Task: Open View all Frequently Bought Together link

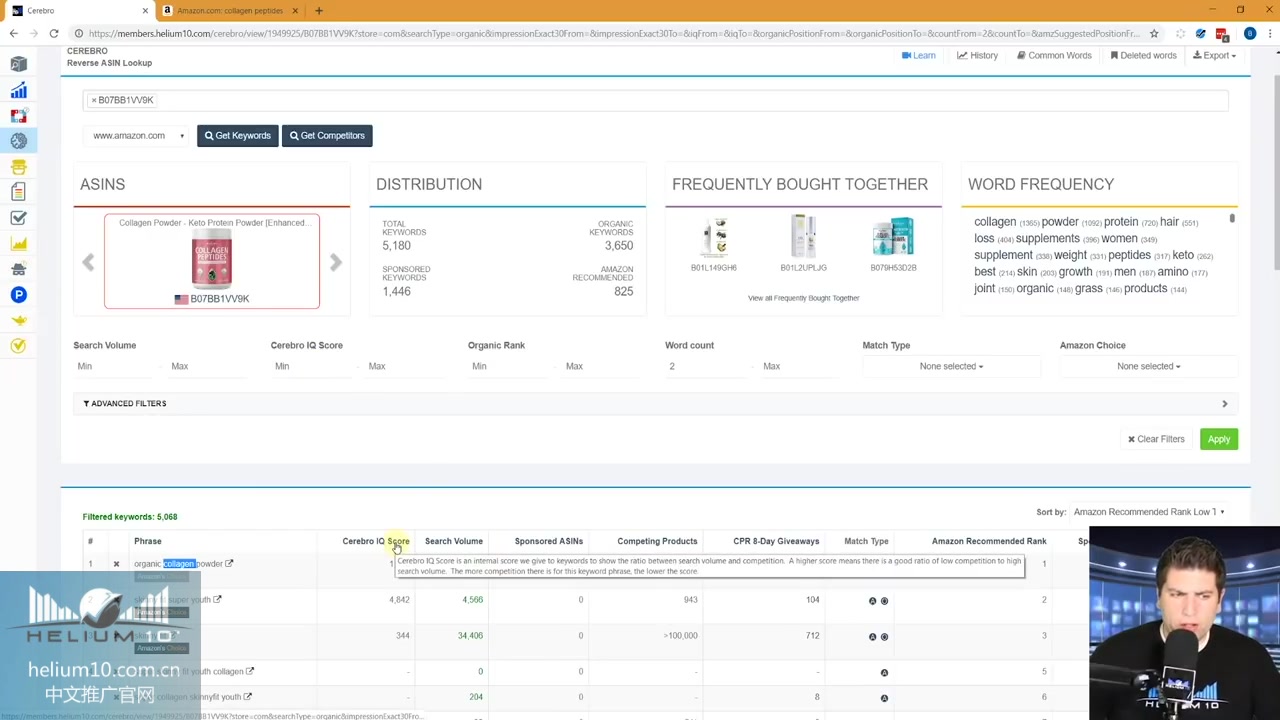Action: (x=803, y=298)
